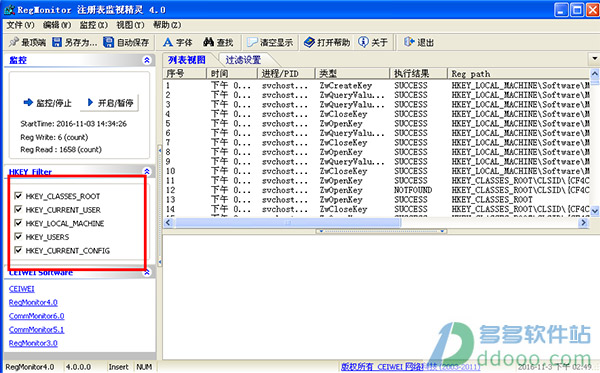Screen dimensions: 600x373
Task: Open 查找 binoculars search tool
Action: (x=218, y=42)
